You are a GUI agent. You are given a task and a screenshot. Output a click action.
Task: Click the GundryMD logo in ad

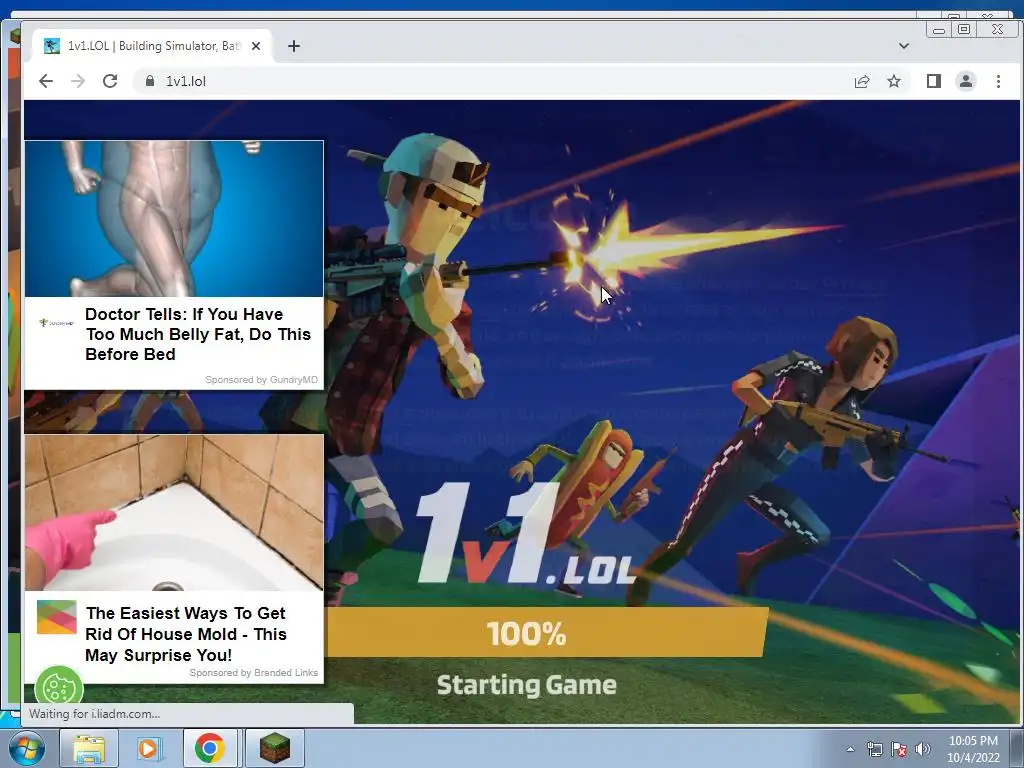pos(57,323)
